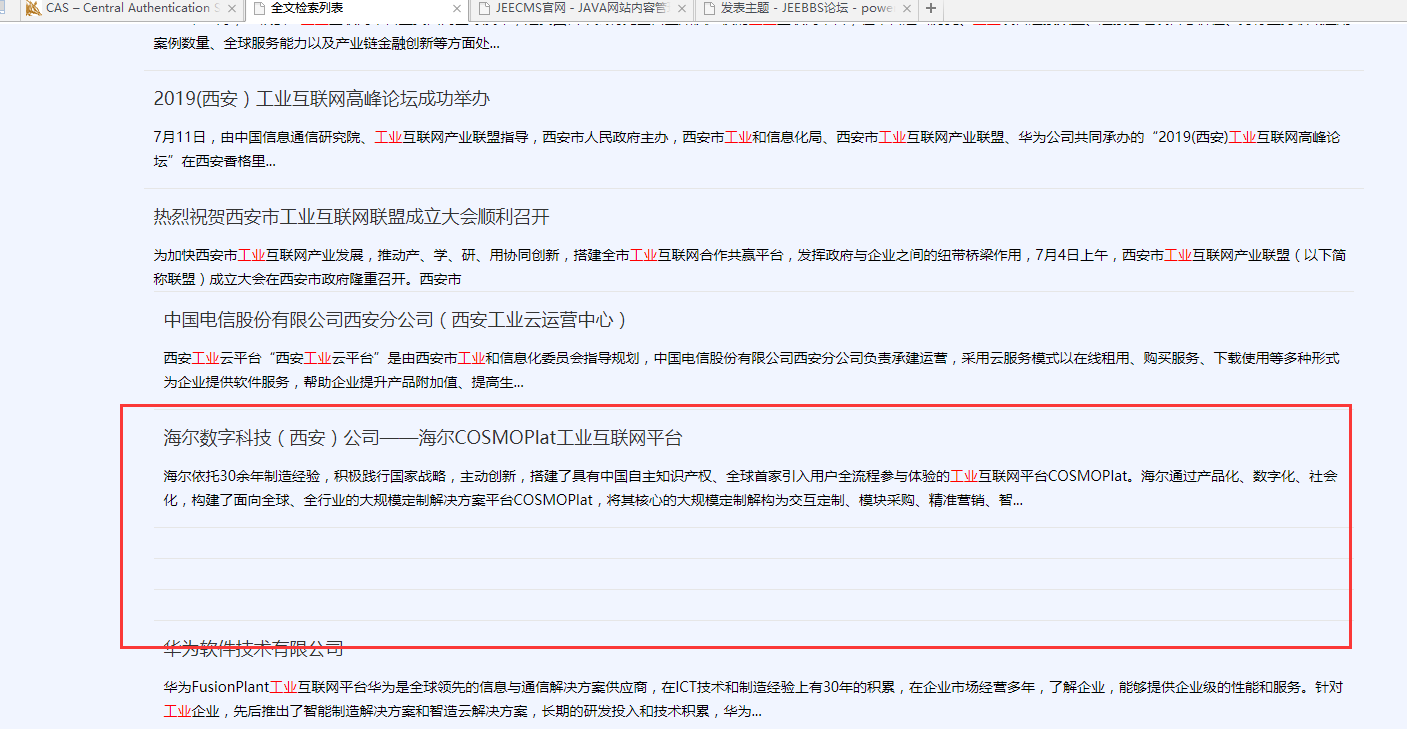The height and width of the screenshot is (729, 1407).
Task: Click red 工业 in 工业和信息化委员会 excerpt
Action: click(x=472, y=358)
